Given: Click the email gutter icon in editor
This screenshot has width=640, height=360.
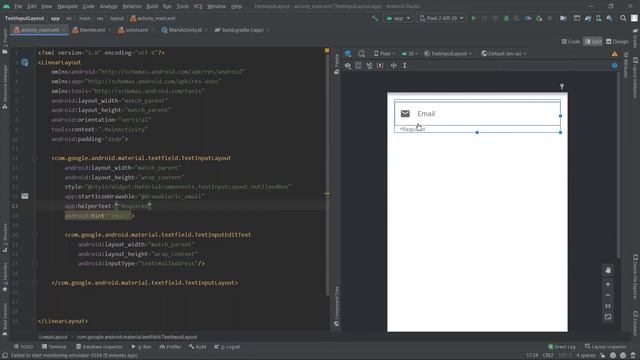Looking at the screenshot, I should pos(25,196).
